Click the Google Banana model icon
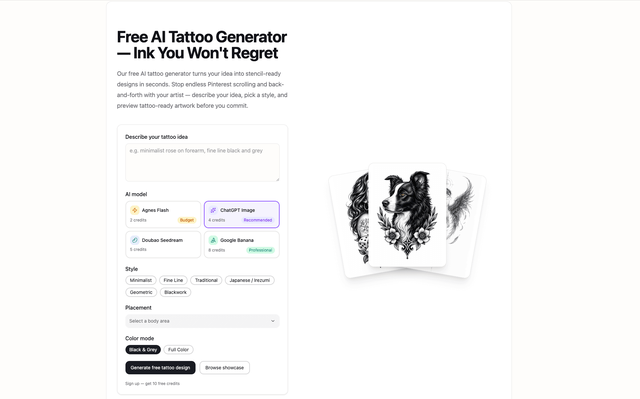Viewport: 640px width, 399px height. (213, 240)
